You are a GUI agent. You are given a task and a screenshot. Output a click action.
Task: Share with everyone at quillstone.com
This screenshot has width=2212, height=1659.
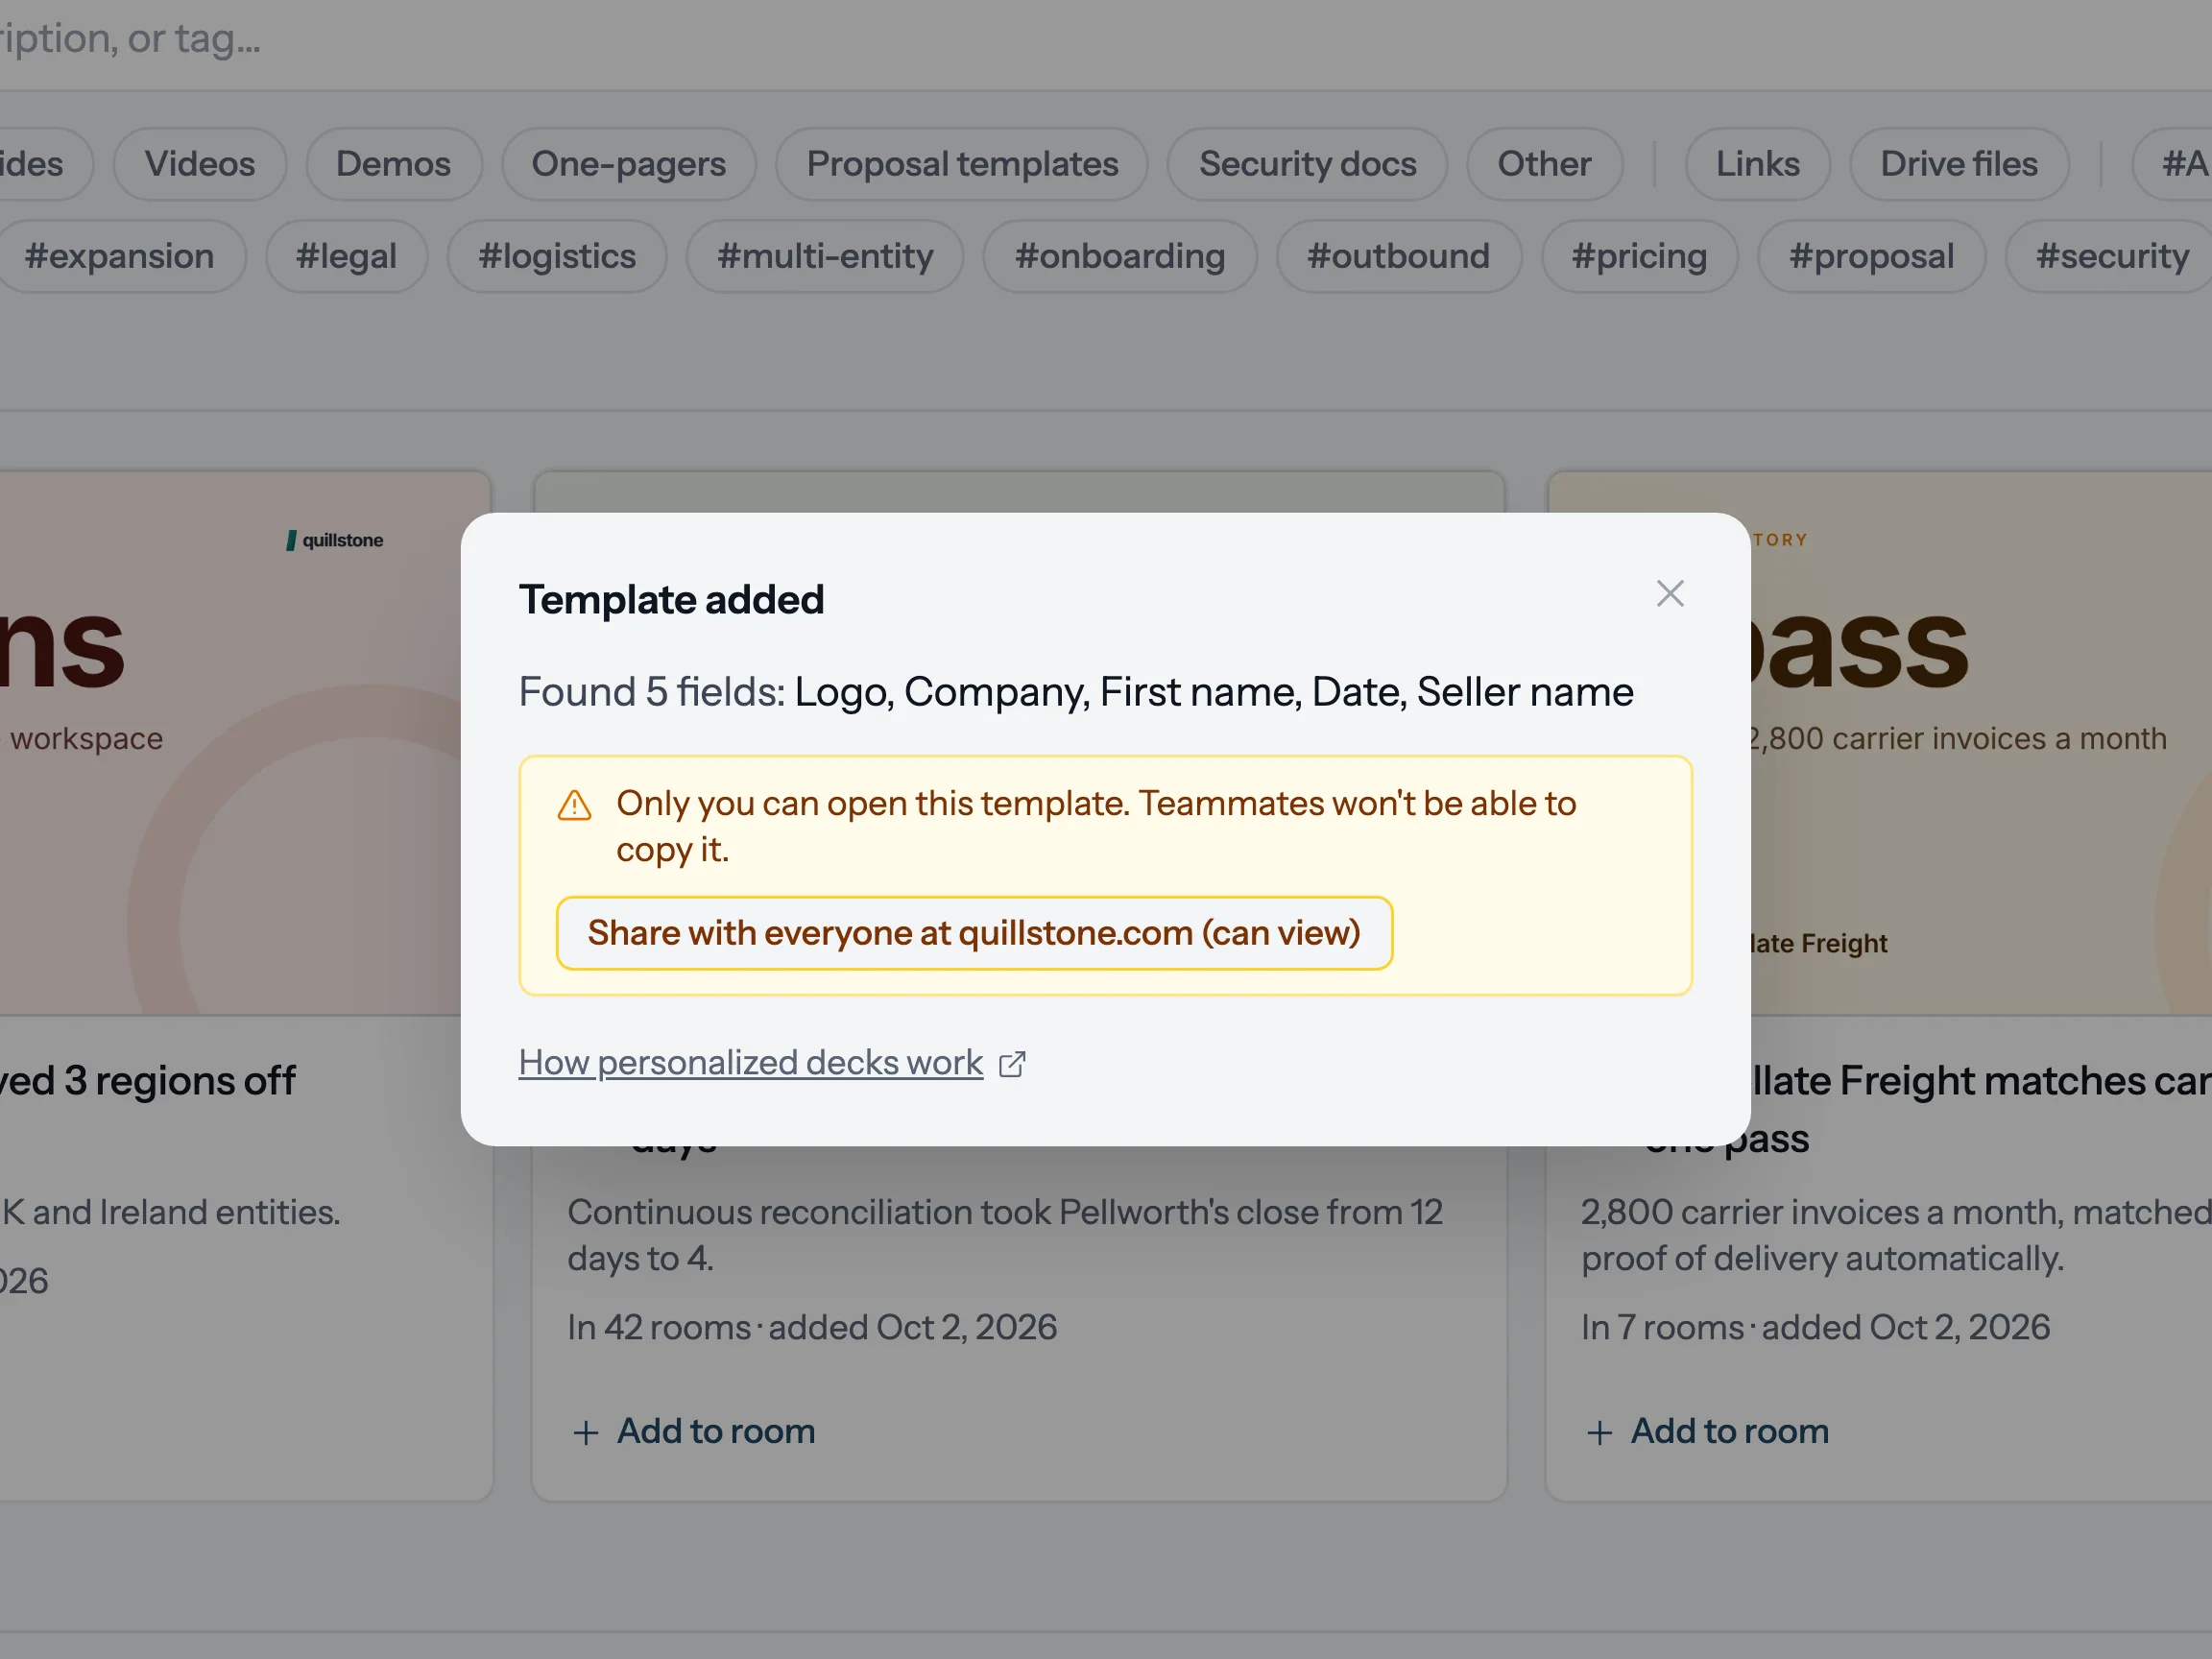(974, 933)
